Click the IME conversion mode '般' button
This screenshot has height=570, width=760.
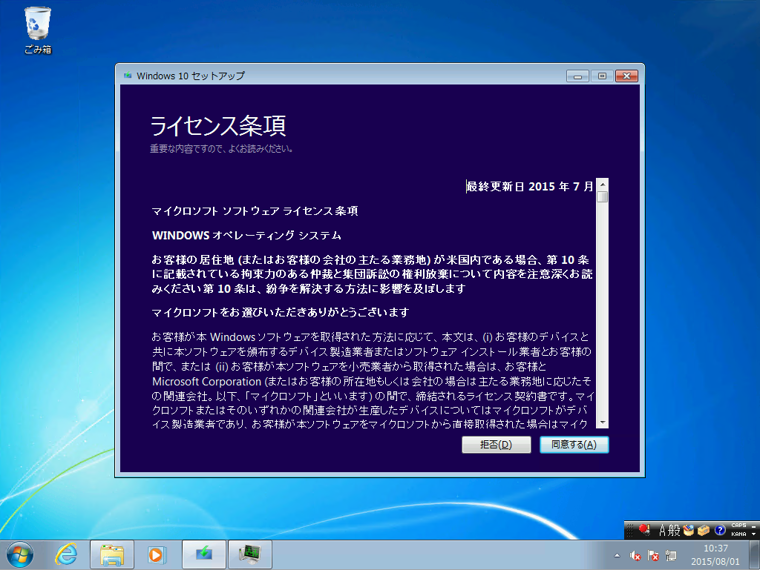(674, 530)
